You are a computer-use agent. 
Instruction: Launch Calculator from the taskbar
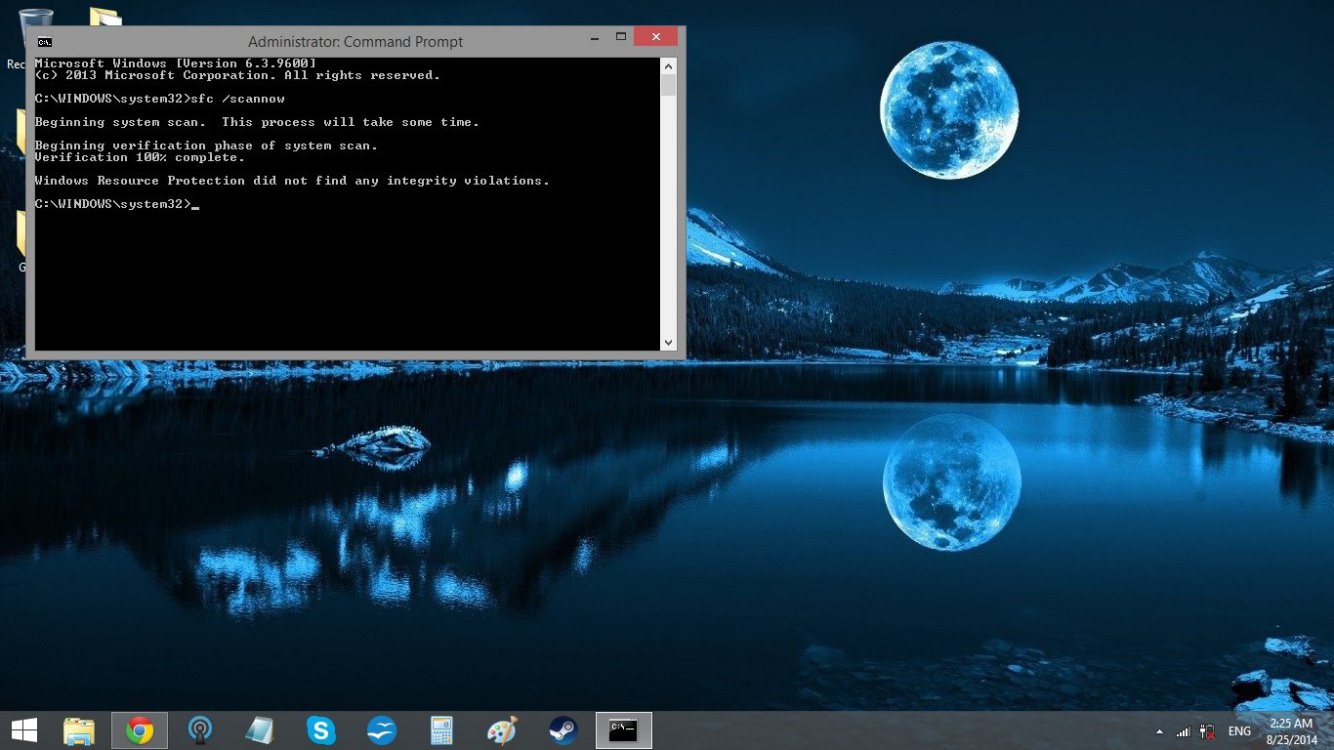pyautogui.click(x=441, y=731)
